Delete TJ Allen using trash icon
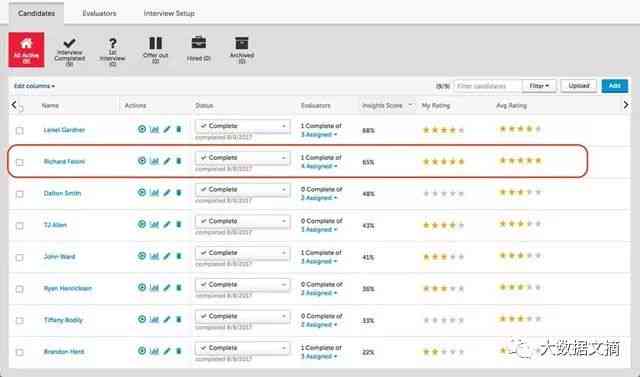Screen dimensions: 640x377 point(178,224)
